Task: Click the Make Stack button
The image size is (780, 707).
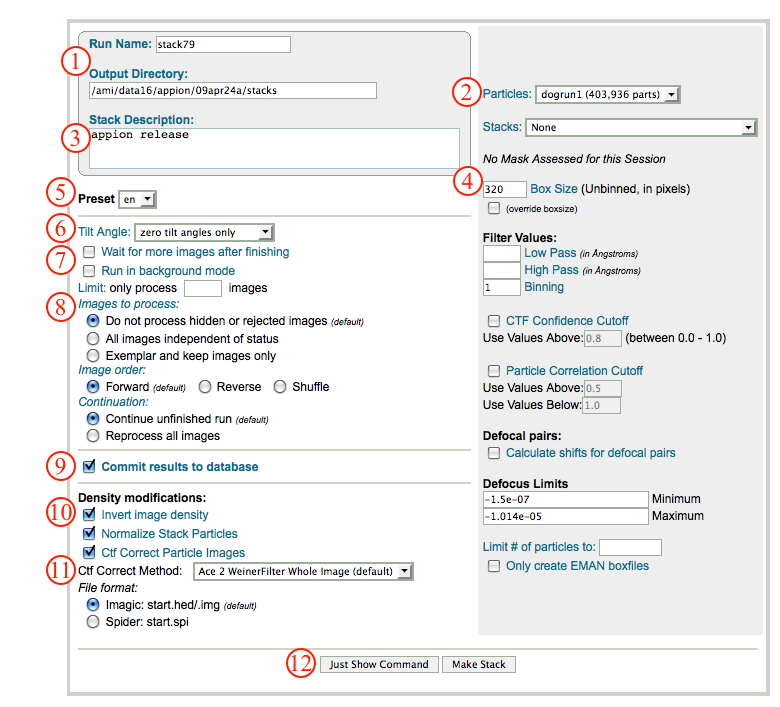Action: click(478, 664)
